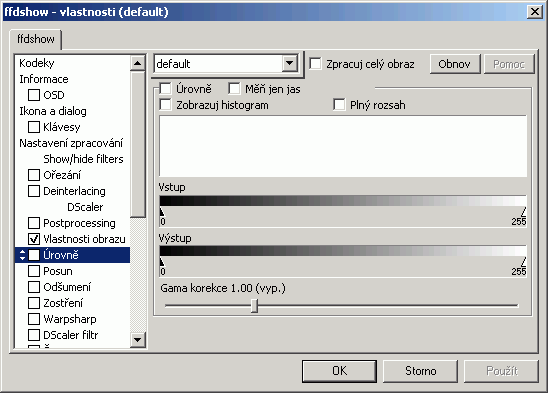
Task: Toggle the Odšumení checkbox
Action: tap(34, 287)
